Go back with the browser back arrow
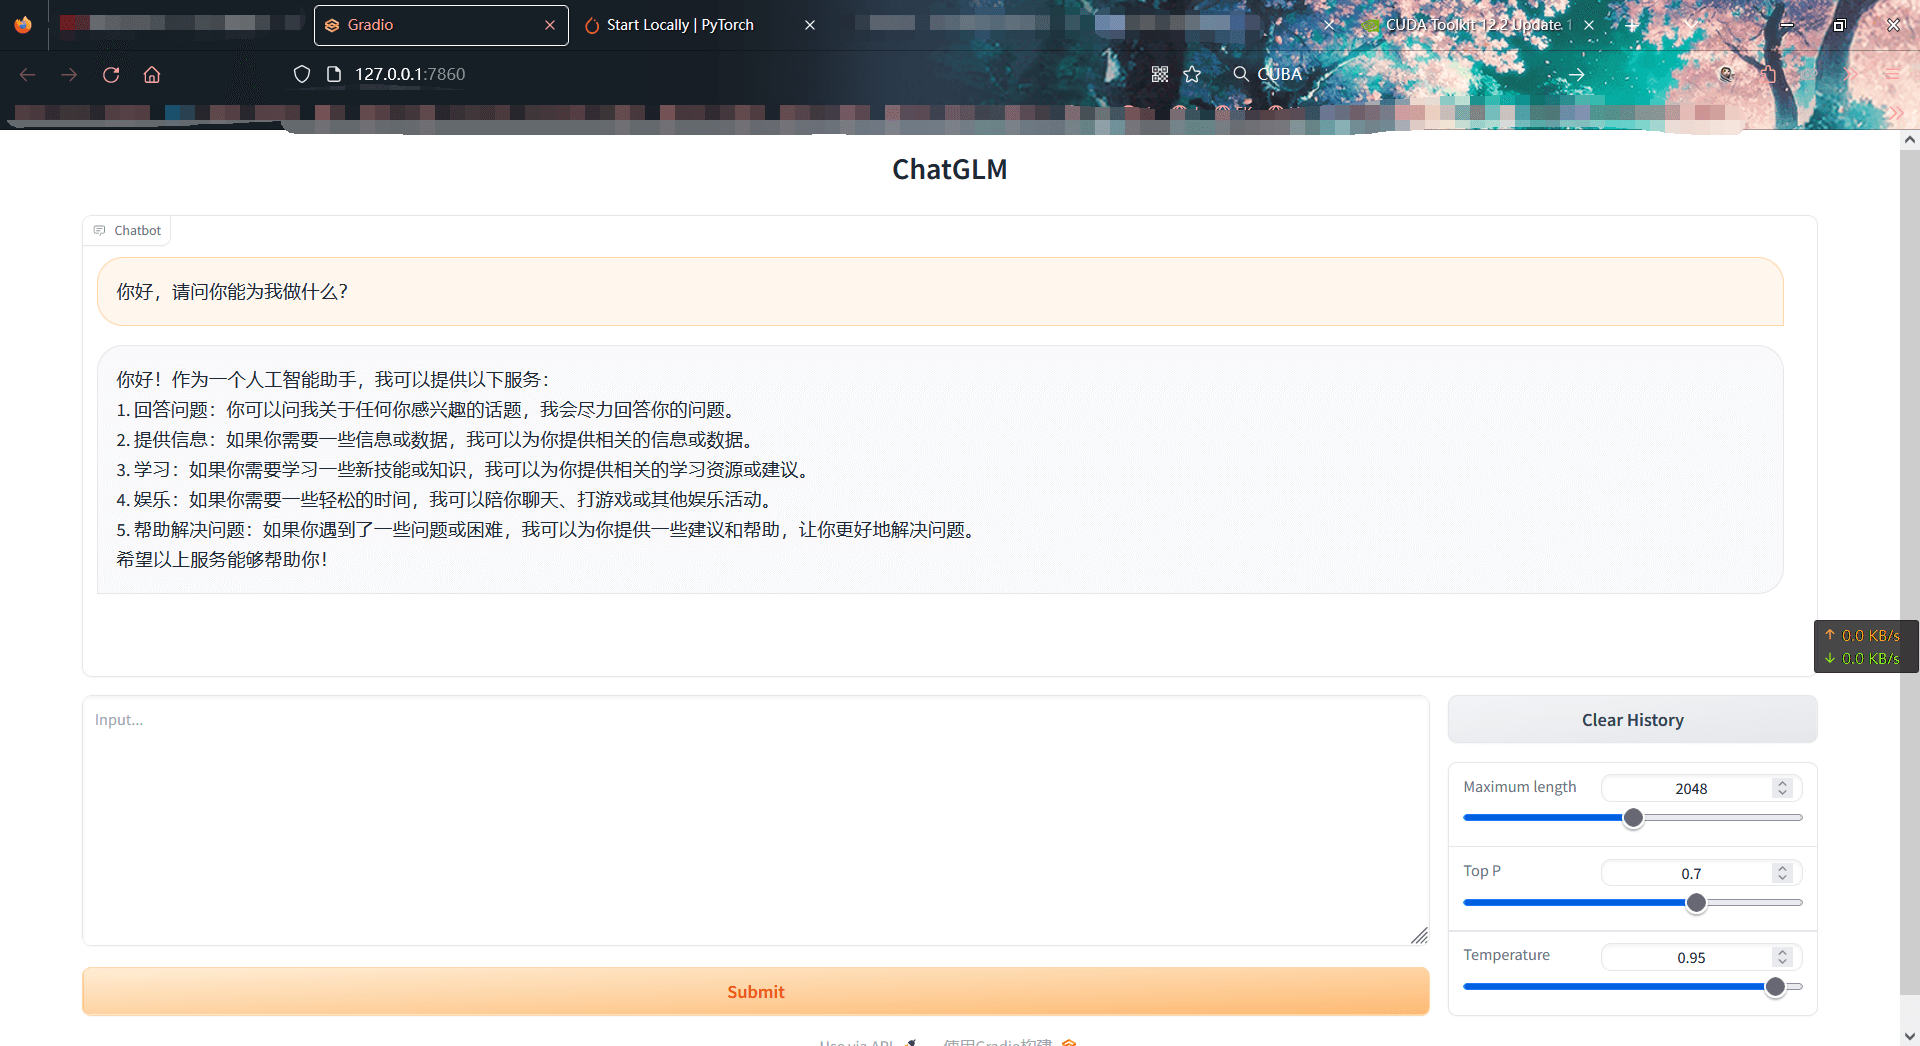Screen dimensions: 1920x1046 [x=27, y=75]
